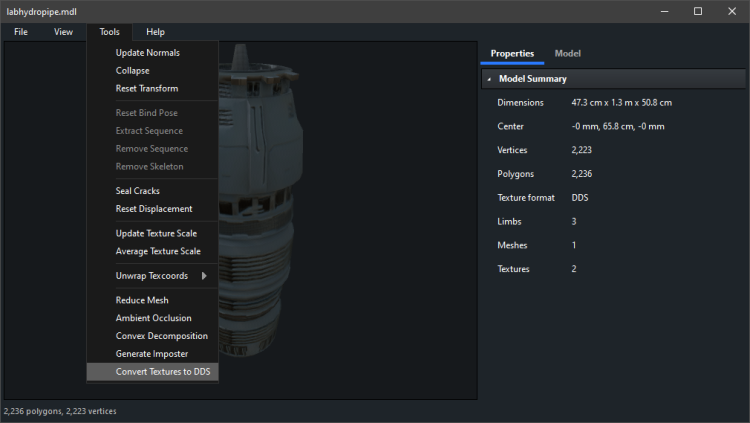
Task: Run Ambient Occlusion from Tools menu
Action: click(x=153, y=318)
